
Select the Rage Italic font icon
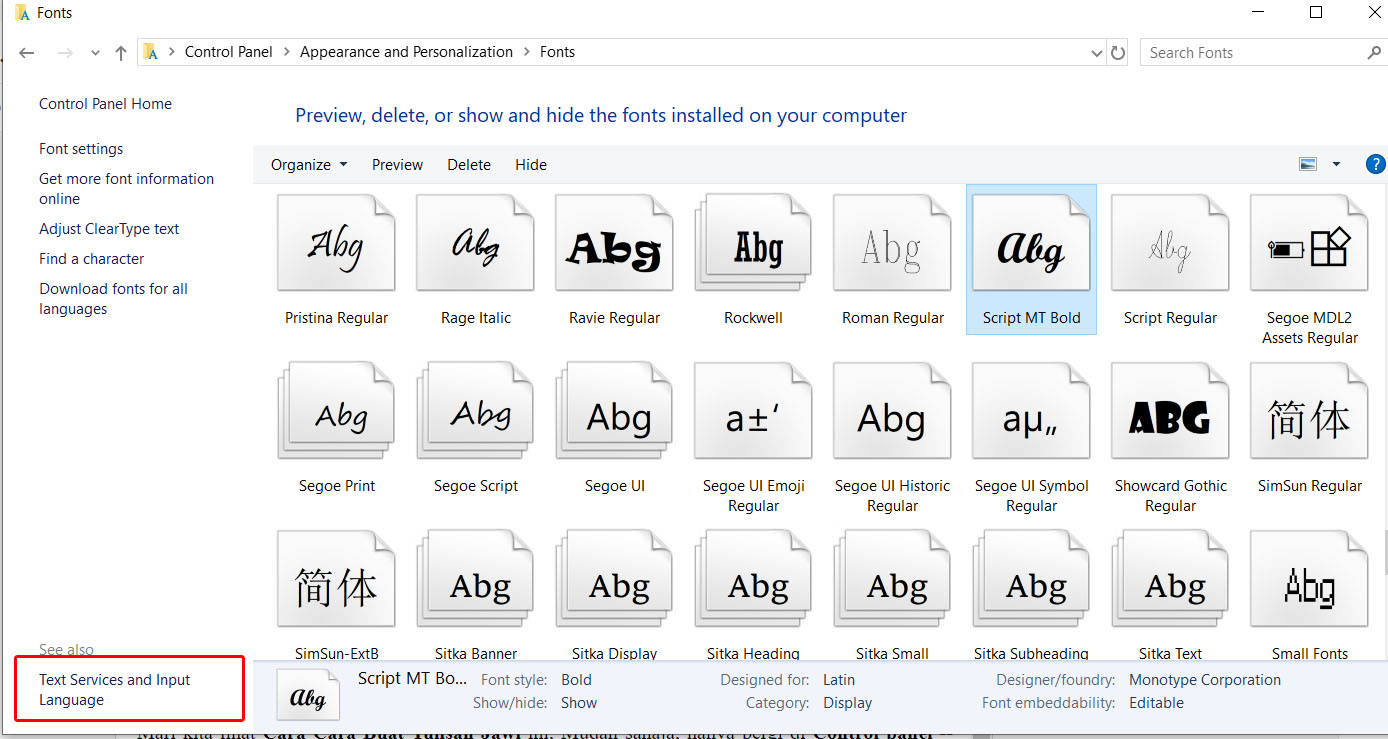(475, 243)
